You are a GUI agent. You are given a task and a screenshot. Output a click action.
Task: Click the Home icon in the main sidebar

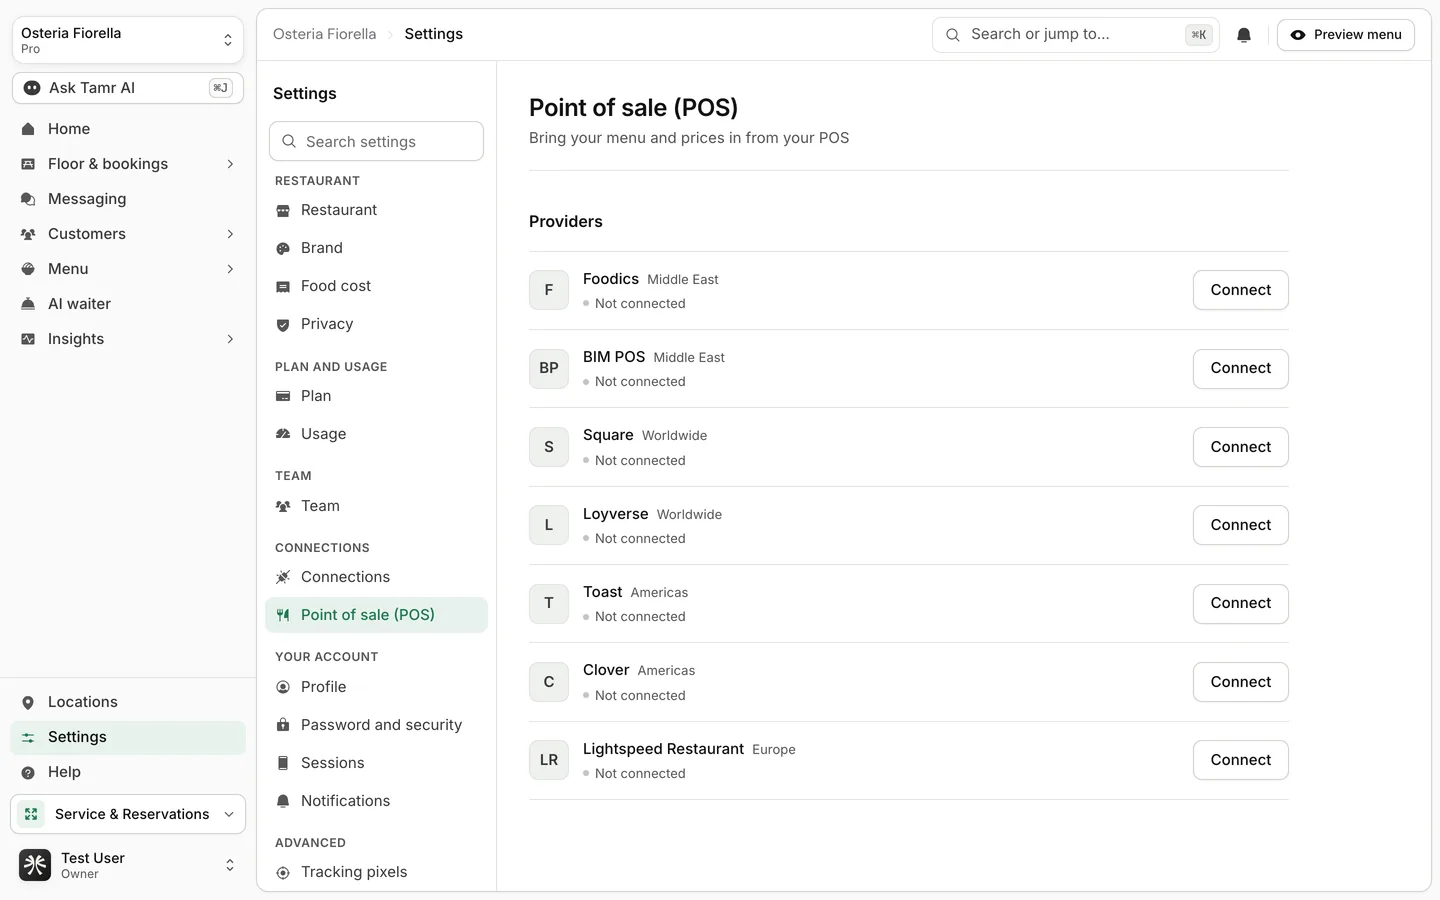point(28,129)
